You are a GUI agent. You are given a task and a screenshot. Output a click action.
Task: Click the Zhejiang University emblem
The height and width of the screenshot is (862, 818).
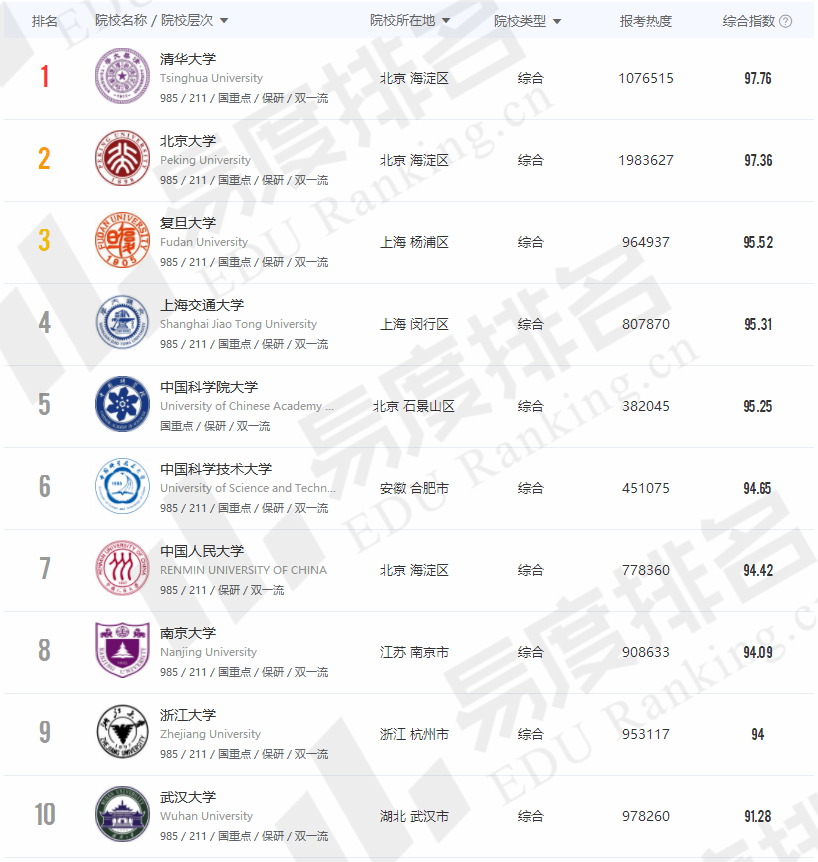pos(122,733)
